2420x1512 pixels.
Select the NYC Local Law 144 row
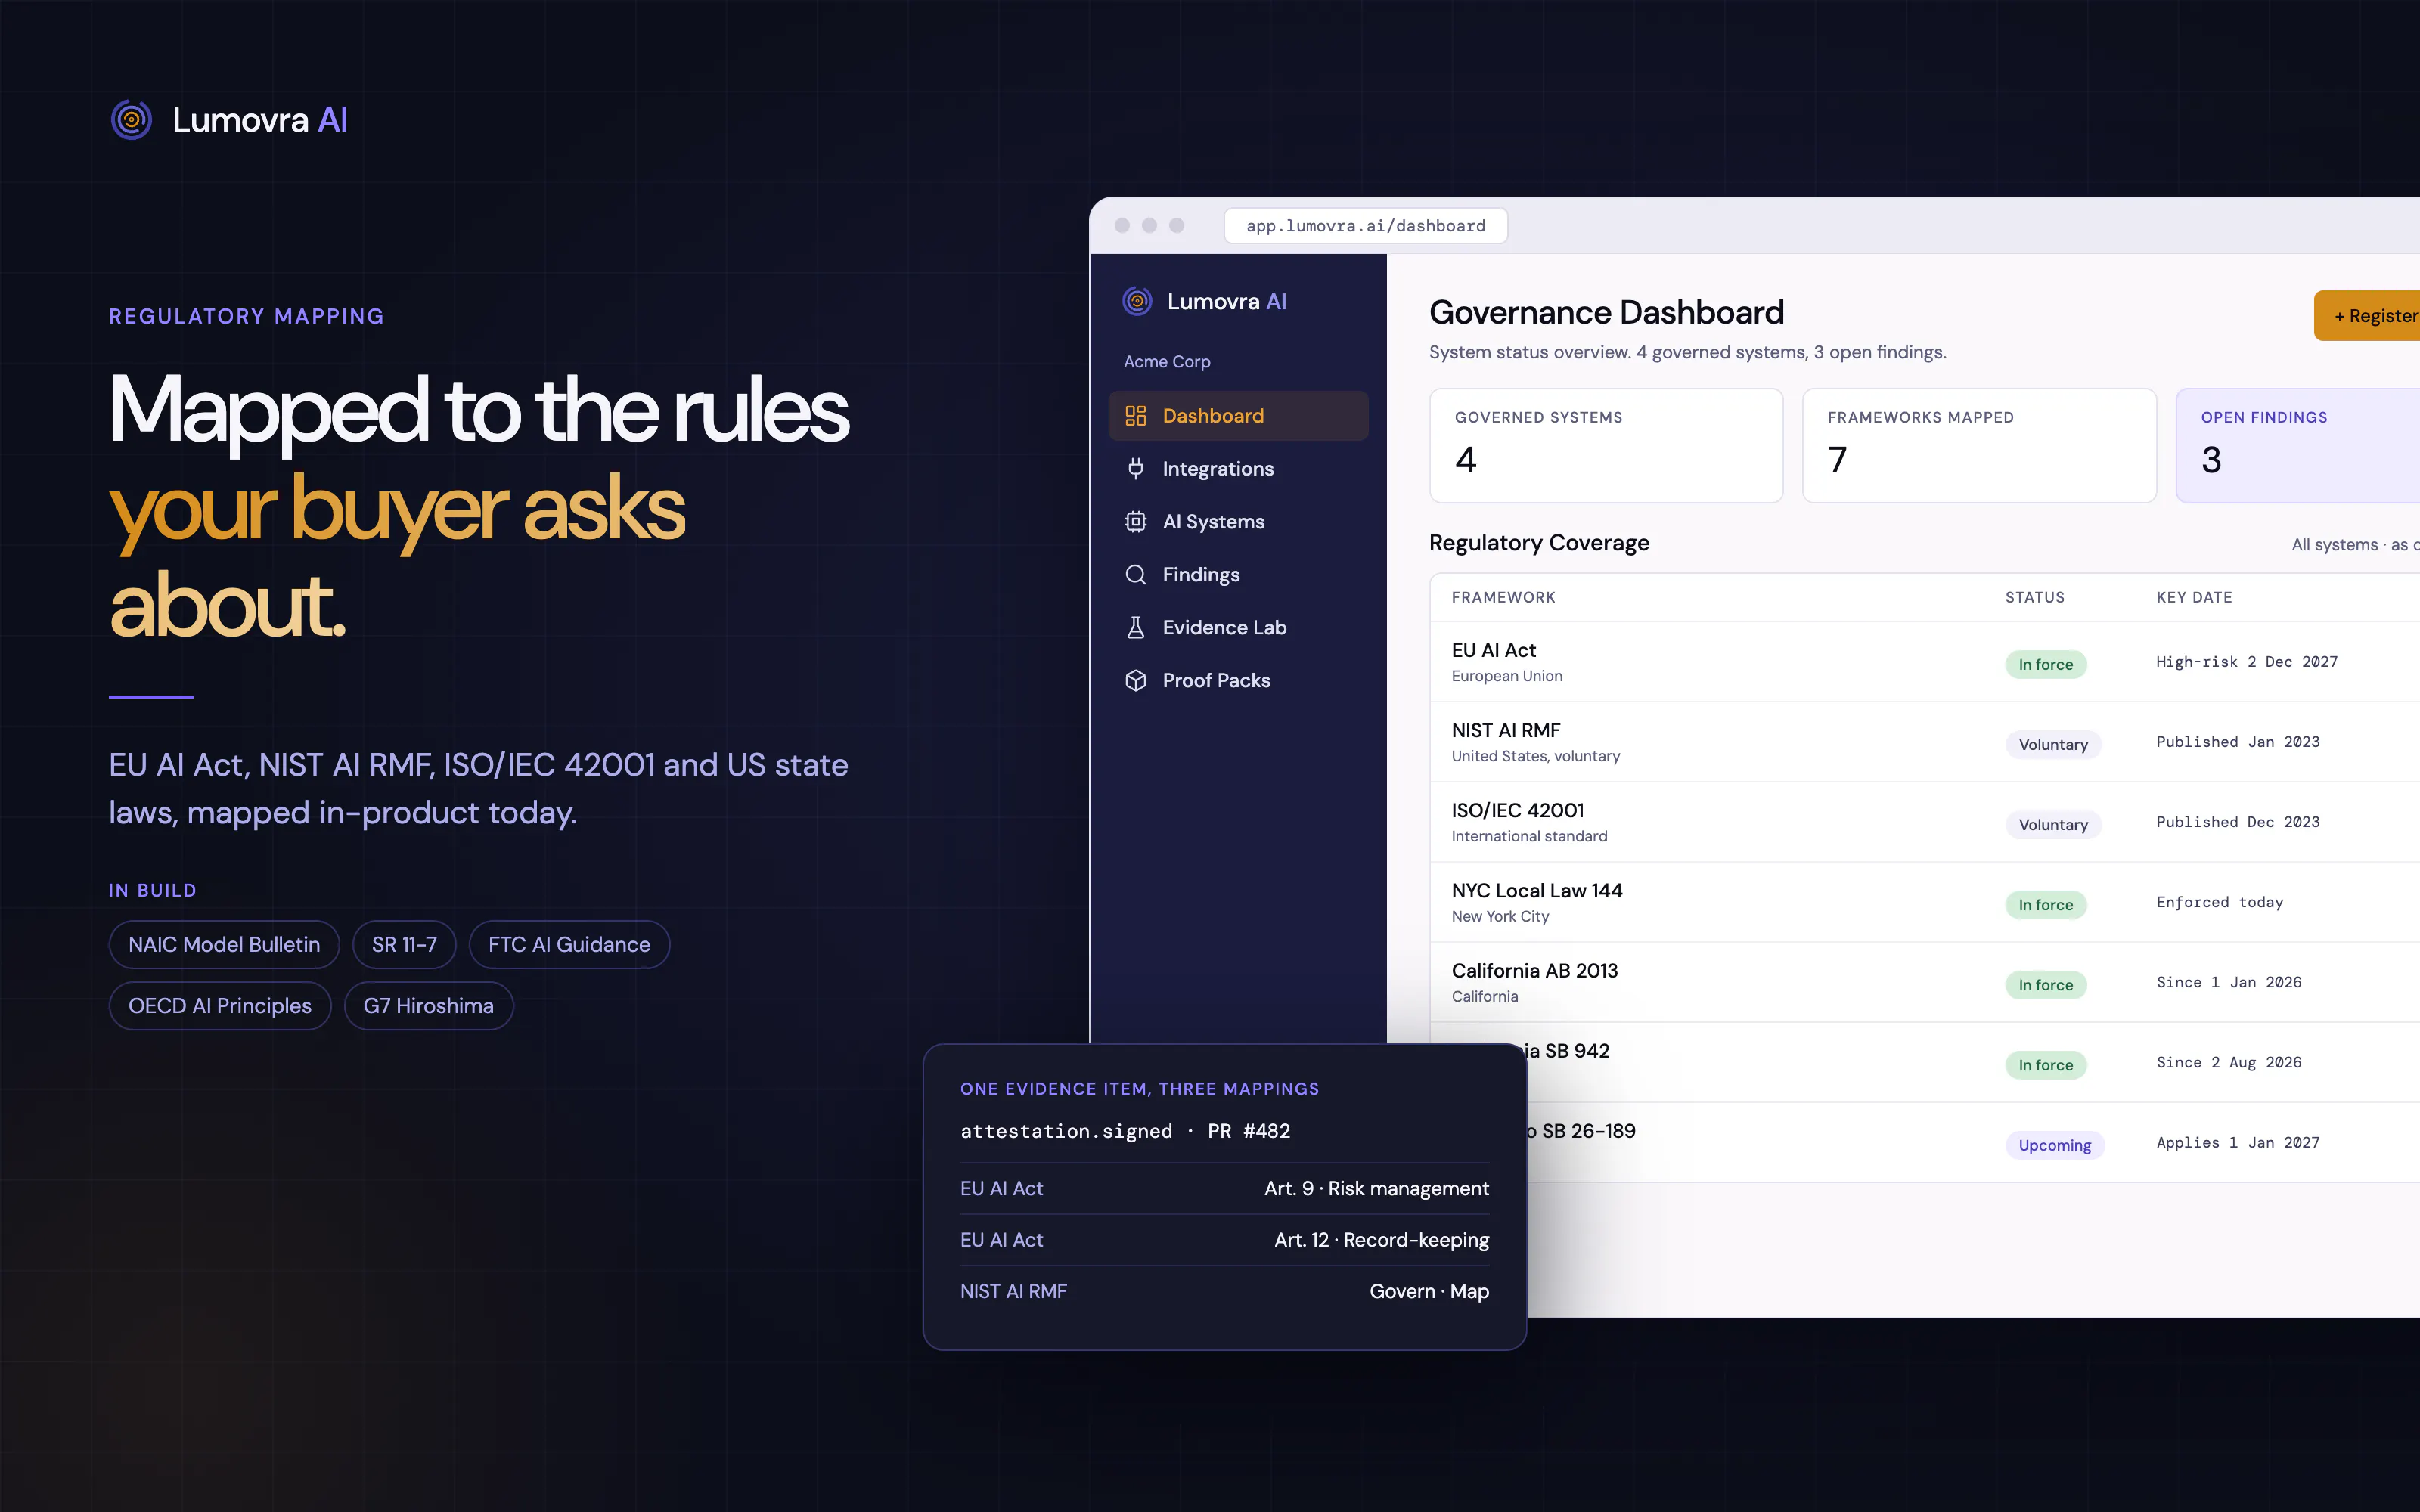[x=1925, y=902]
